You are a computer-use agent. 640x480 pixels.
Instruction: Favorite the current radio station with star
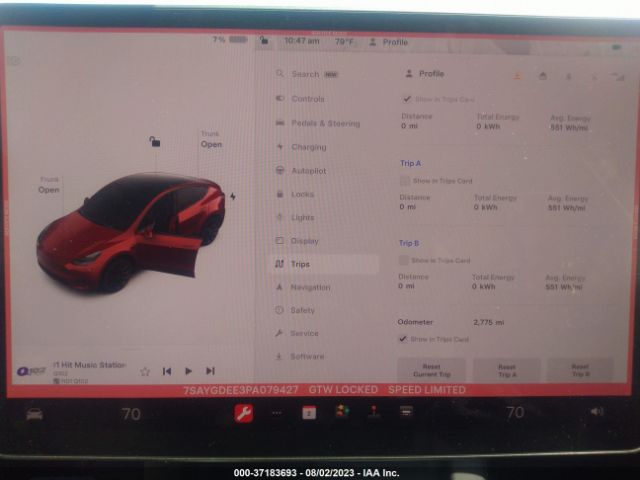click(x=145, y=371)
